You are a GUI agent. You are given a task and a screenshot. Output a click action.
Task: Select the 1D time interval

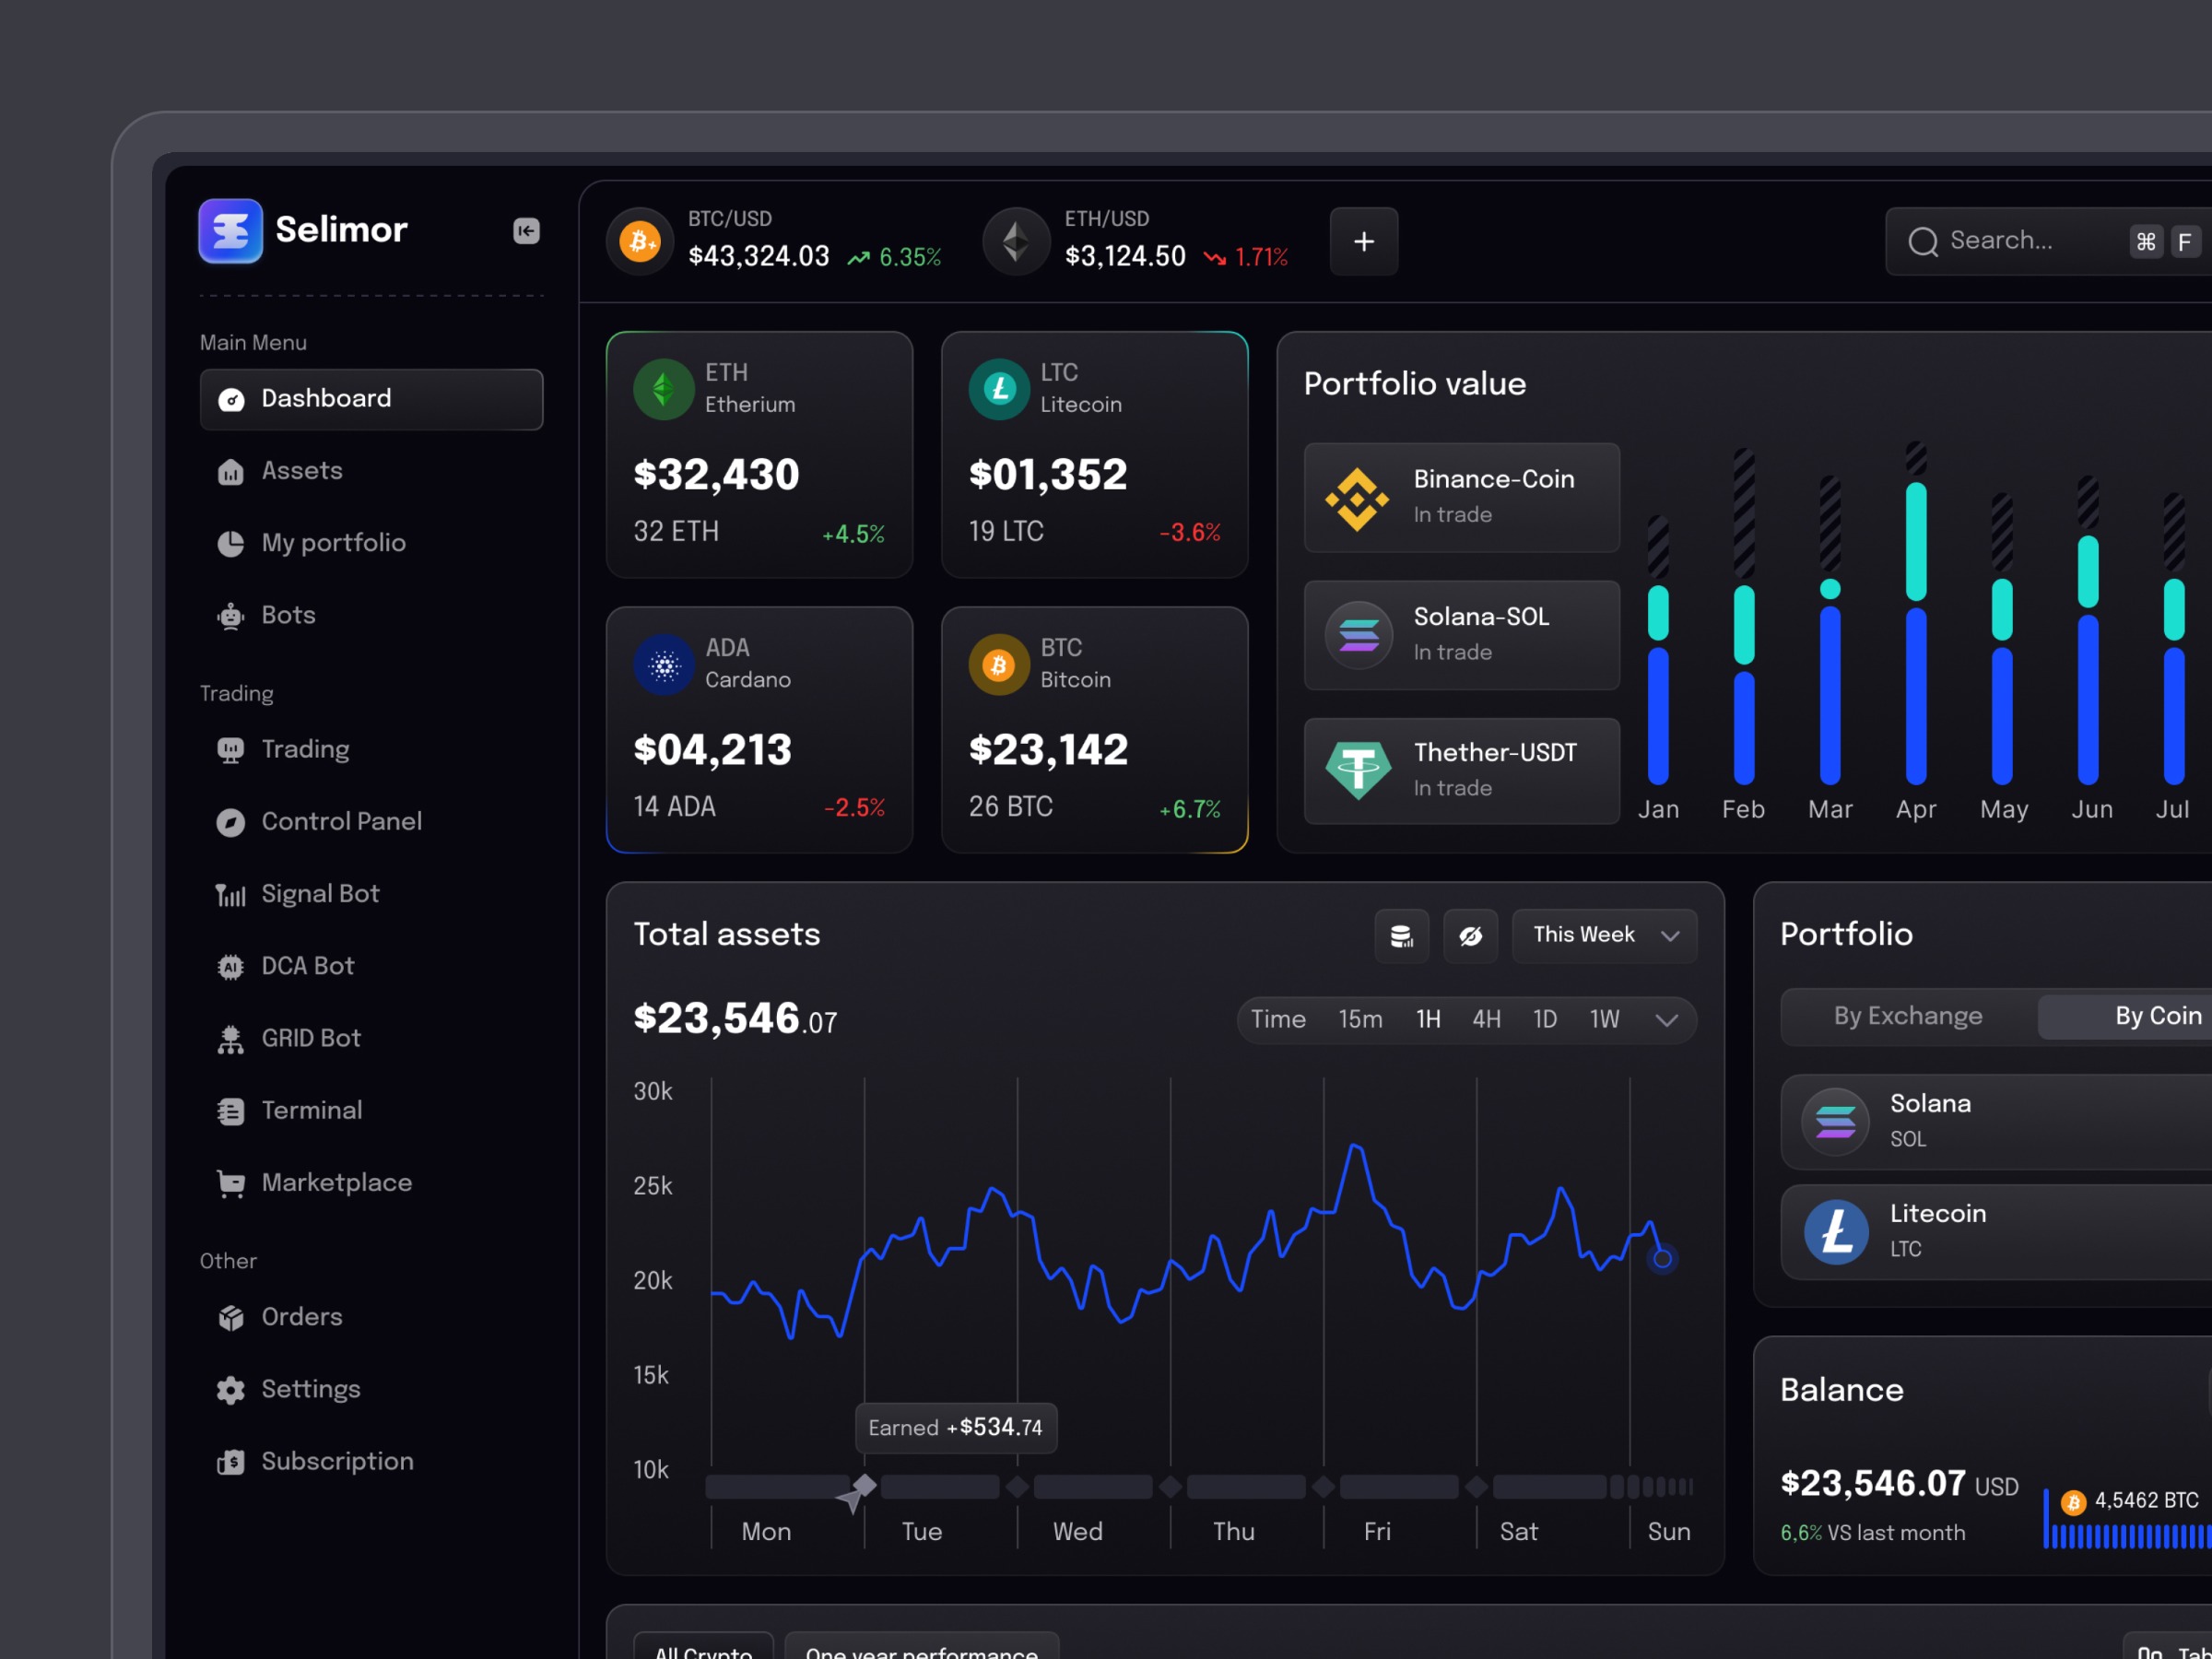click(x=1545, y=1019)
